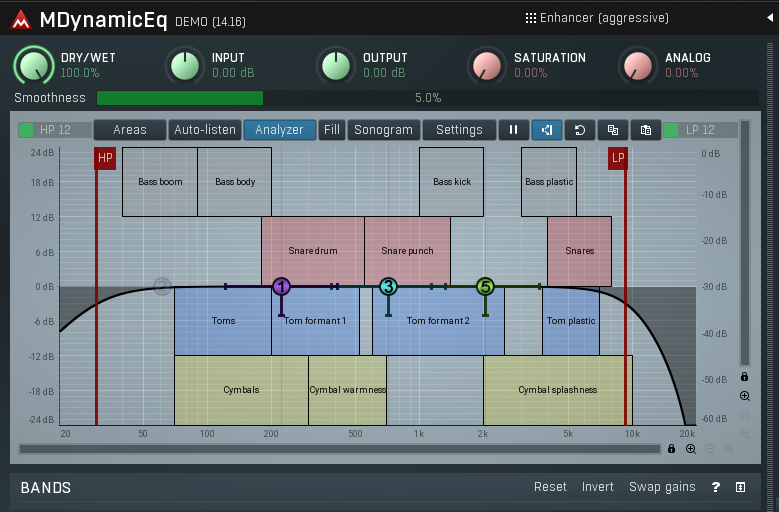Click the SATURATION knob
Viewport: 779px width, 512px height.
tap(487, 66)
